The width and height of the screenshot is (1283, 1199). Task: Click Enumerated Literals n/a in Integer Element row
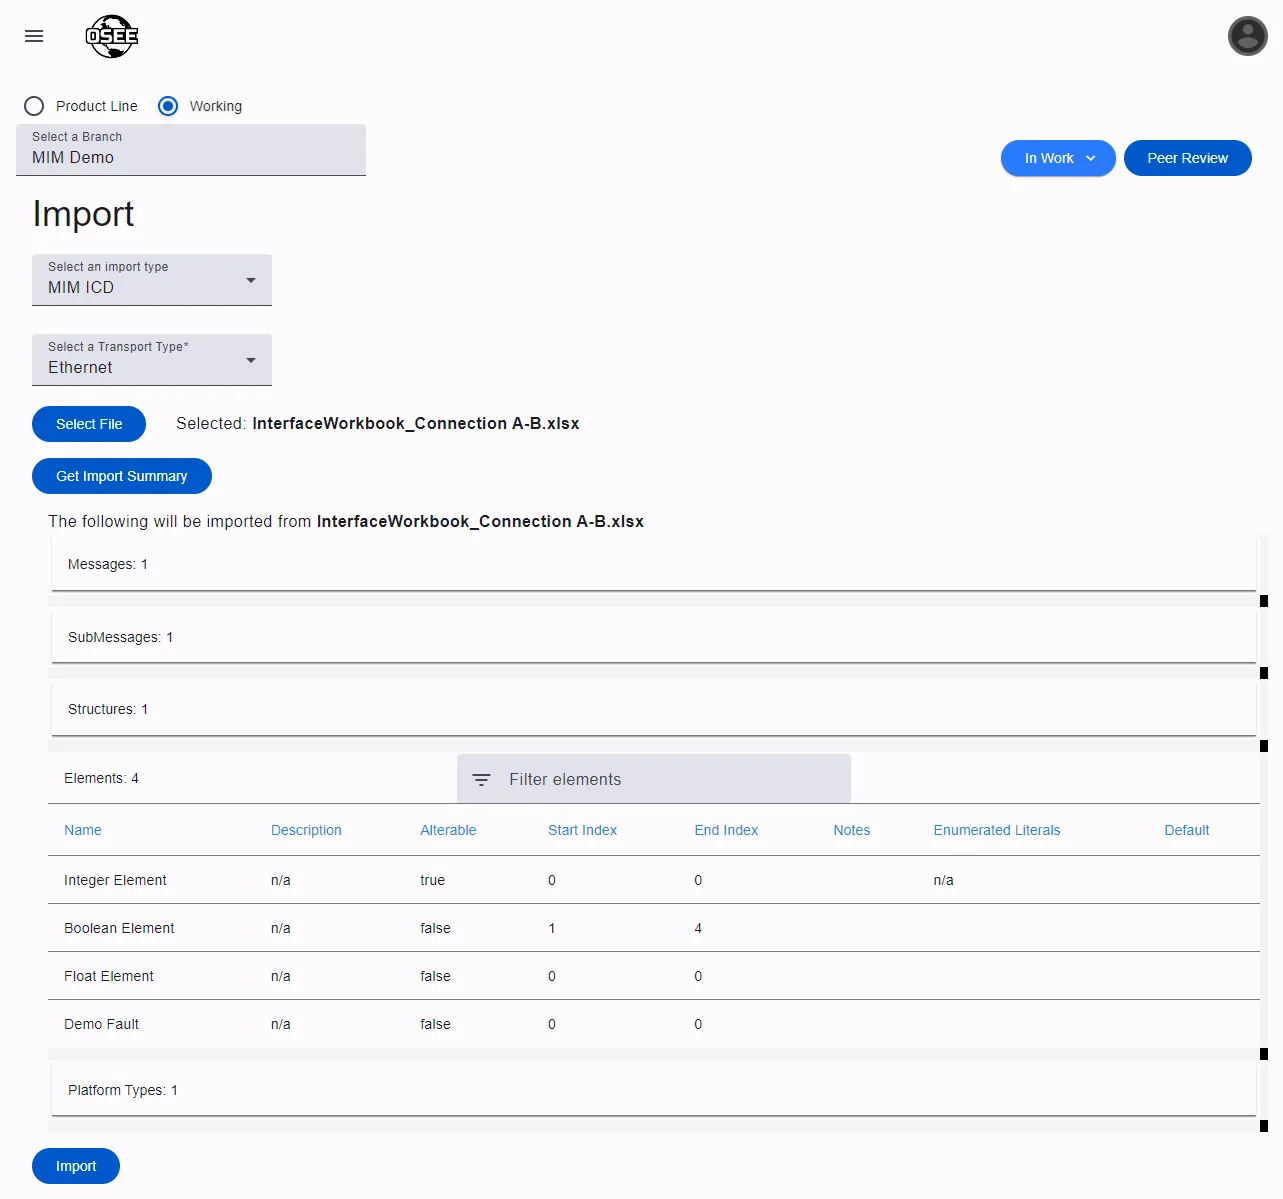point(943,880)
